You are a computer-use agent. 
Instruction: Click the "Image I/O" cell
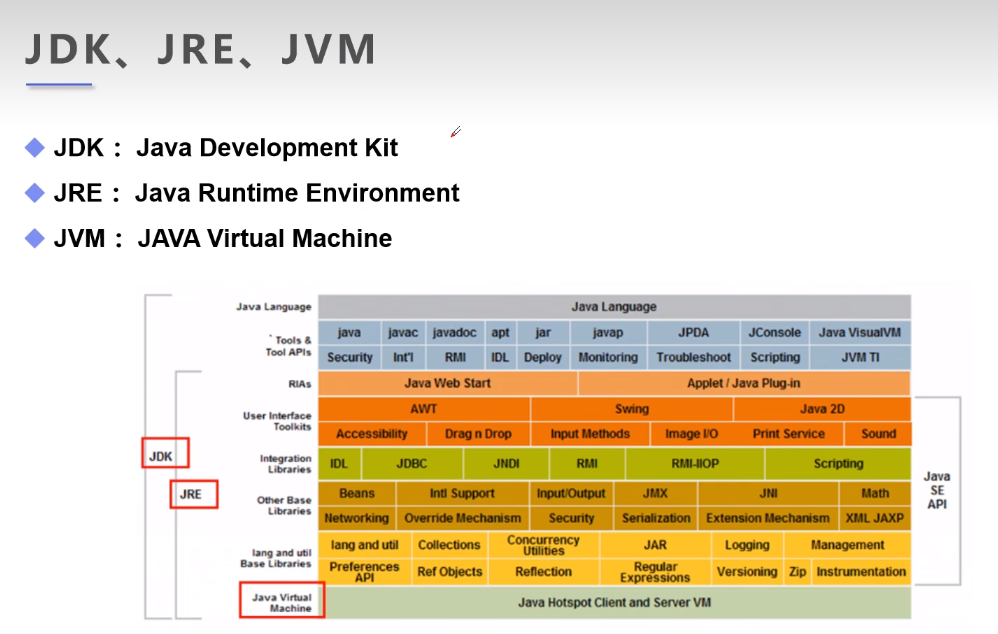[691, 433]
